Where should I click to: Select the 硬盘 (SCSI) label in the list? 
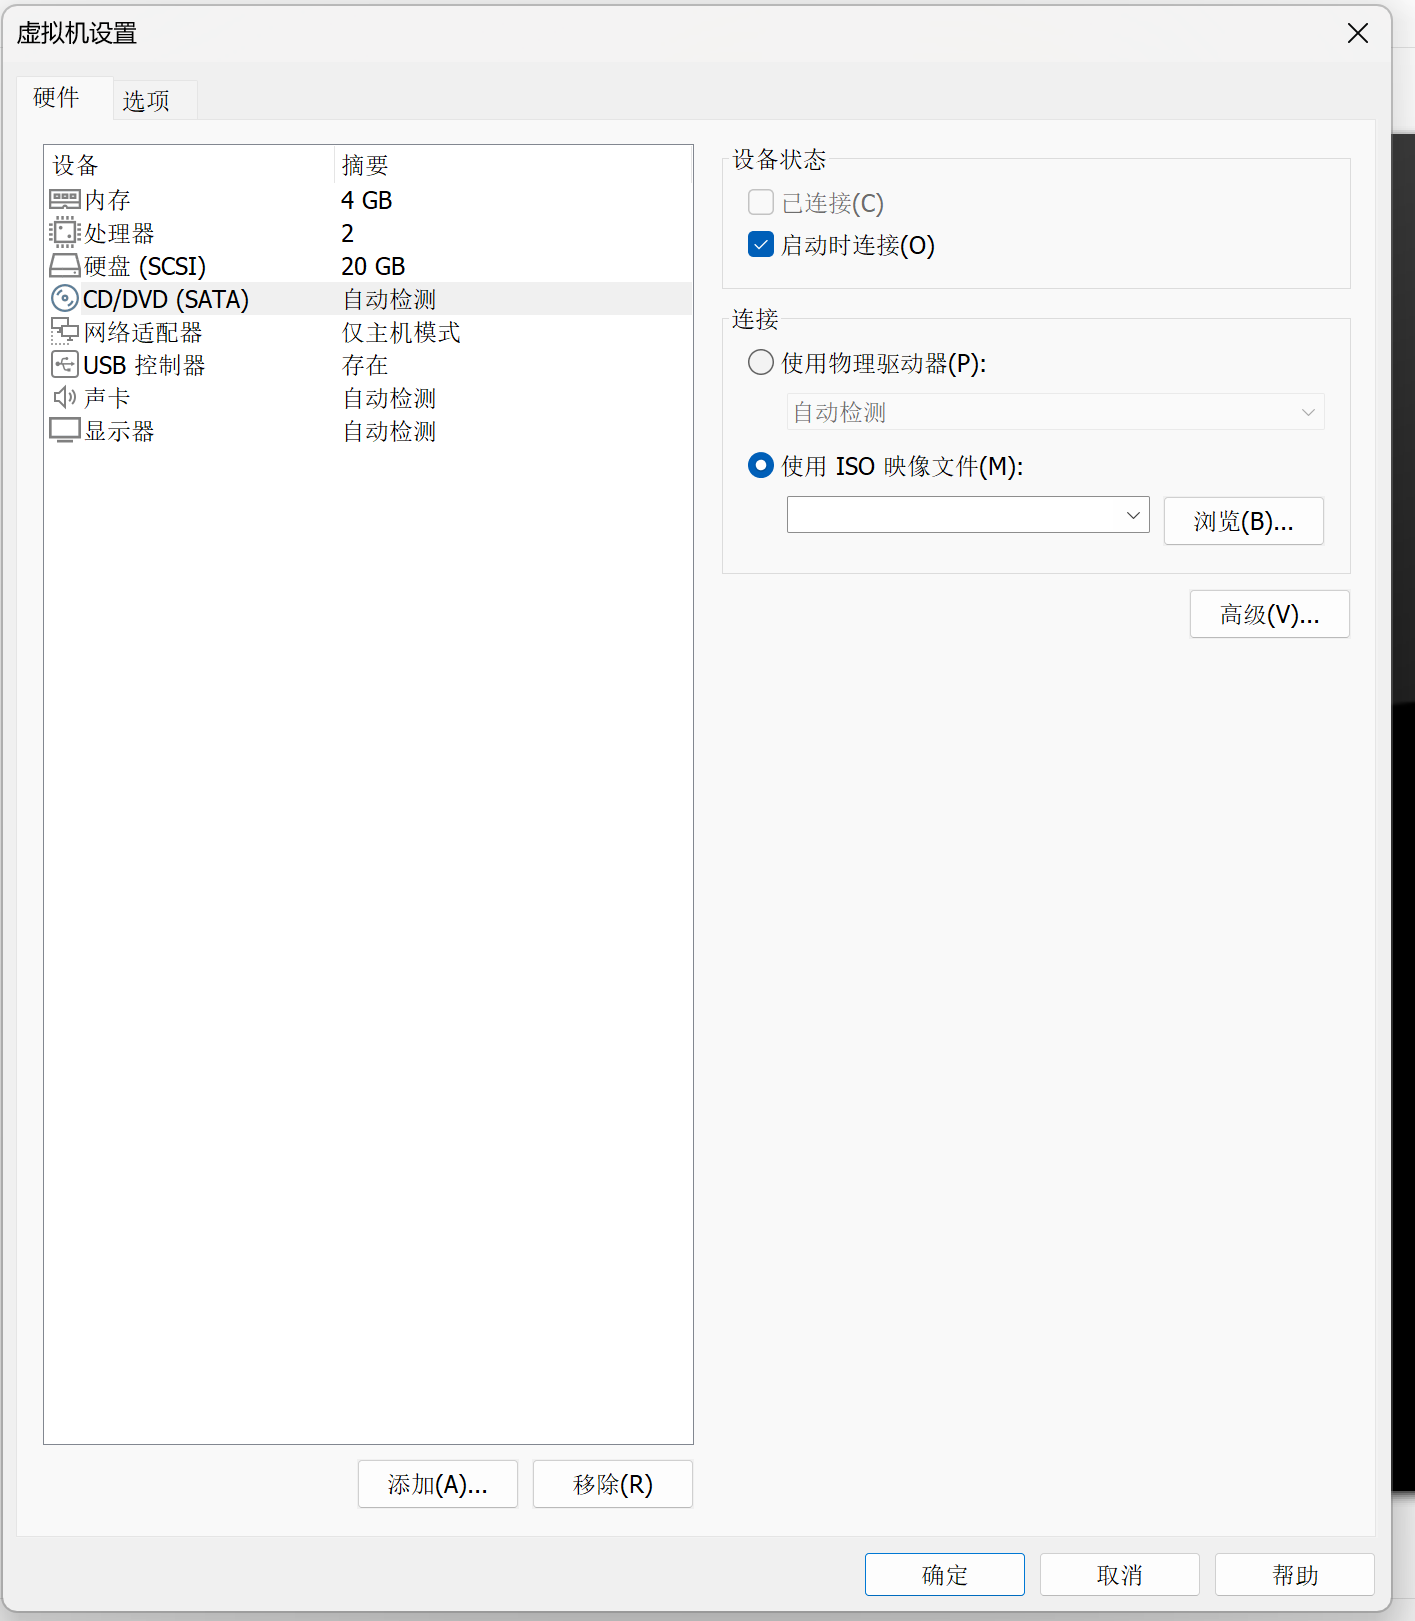[145, 266]
